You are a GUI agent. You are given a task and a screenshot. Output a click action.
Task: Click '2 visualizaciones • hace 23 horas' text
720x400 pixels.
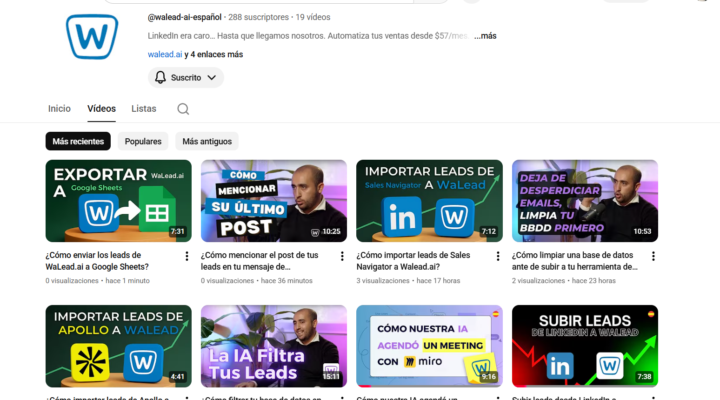tap(564, 281)
